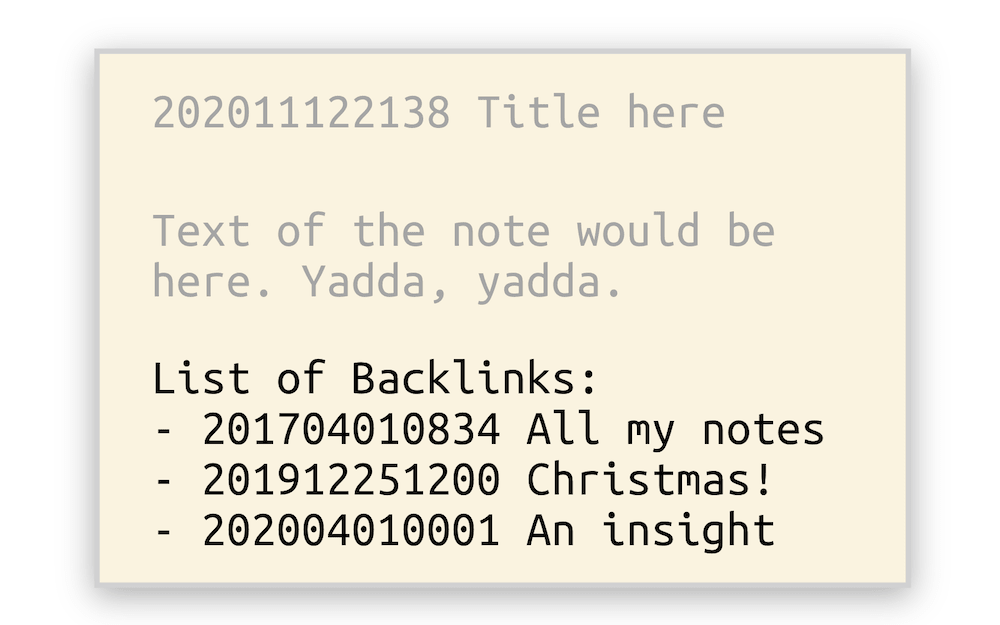The height and width of the screenshot is (625, 1000).
Task: Open the backlink "All my notes"
Action: pos(675,430)
